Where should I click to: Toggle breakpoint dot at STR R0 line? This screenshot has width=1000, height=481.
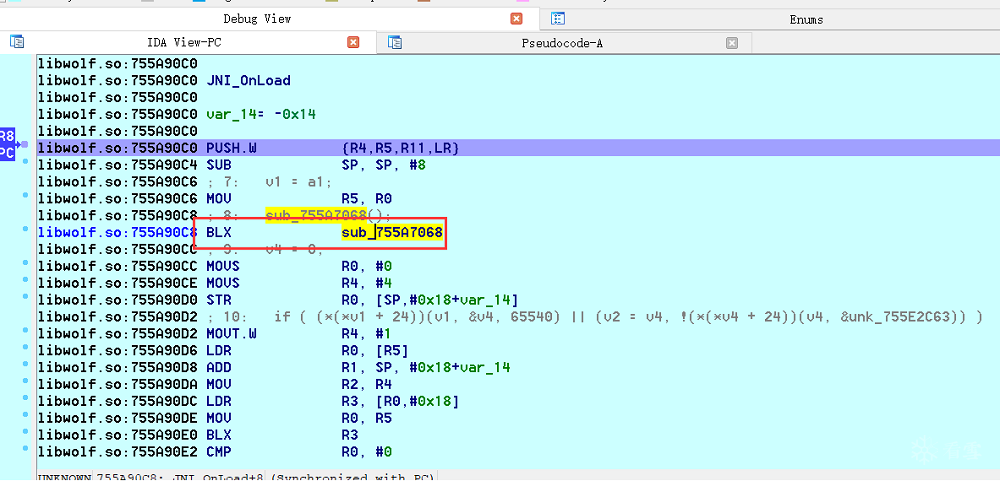click(25, 295)
